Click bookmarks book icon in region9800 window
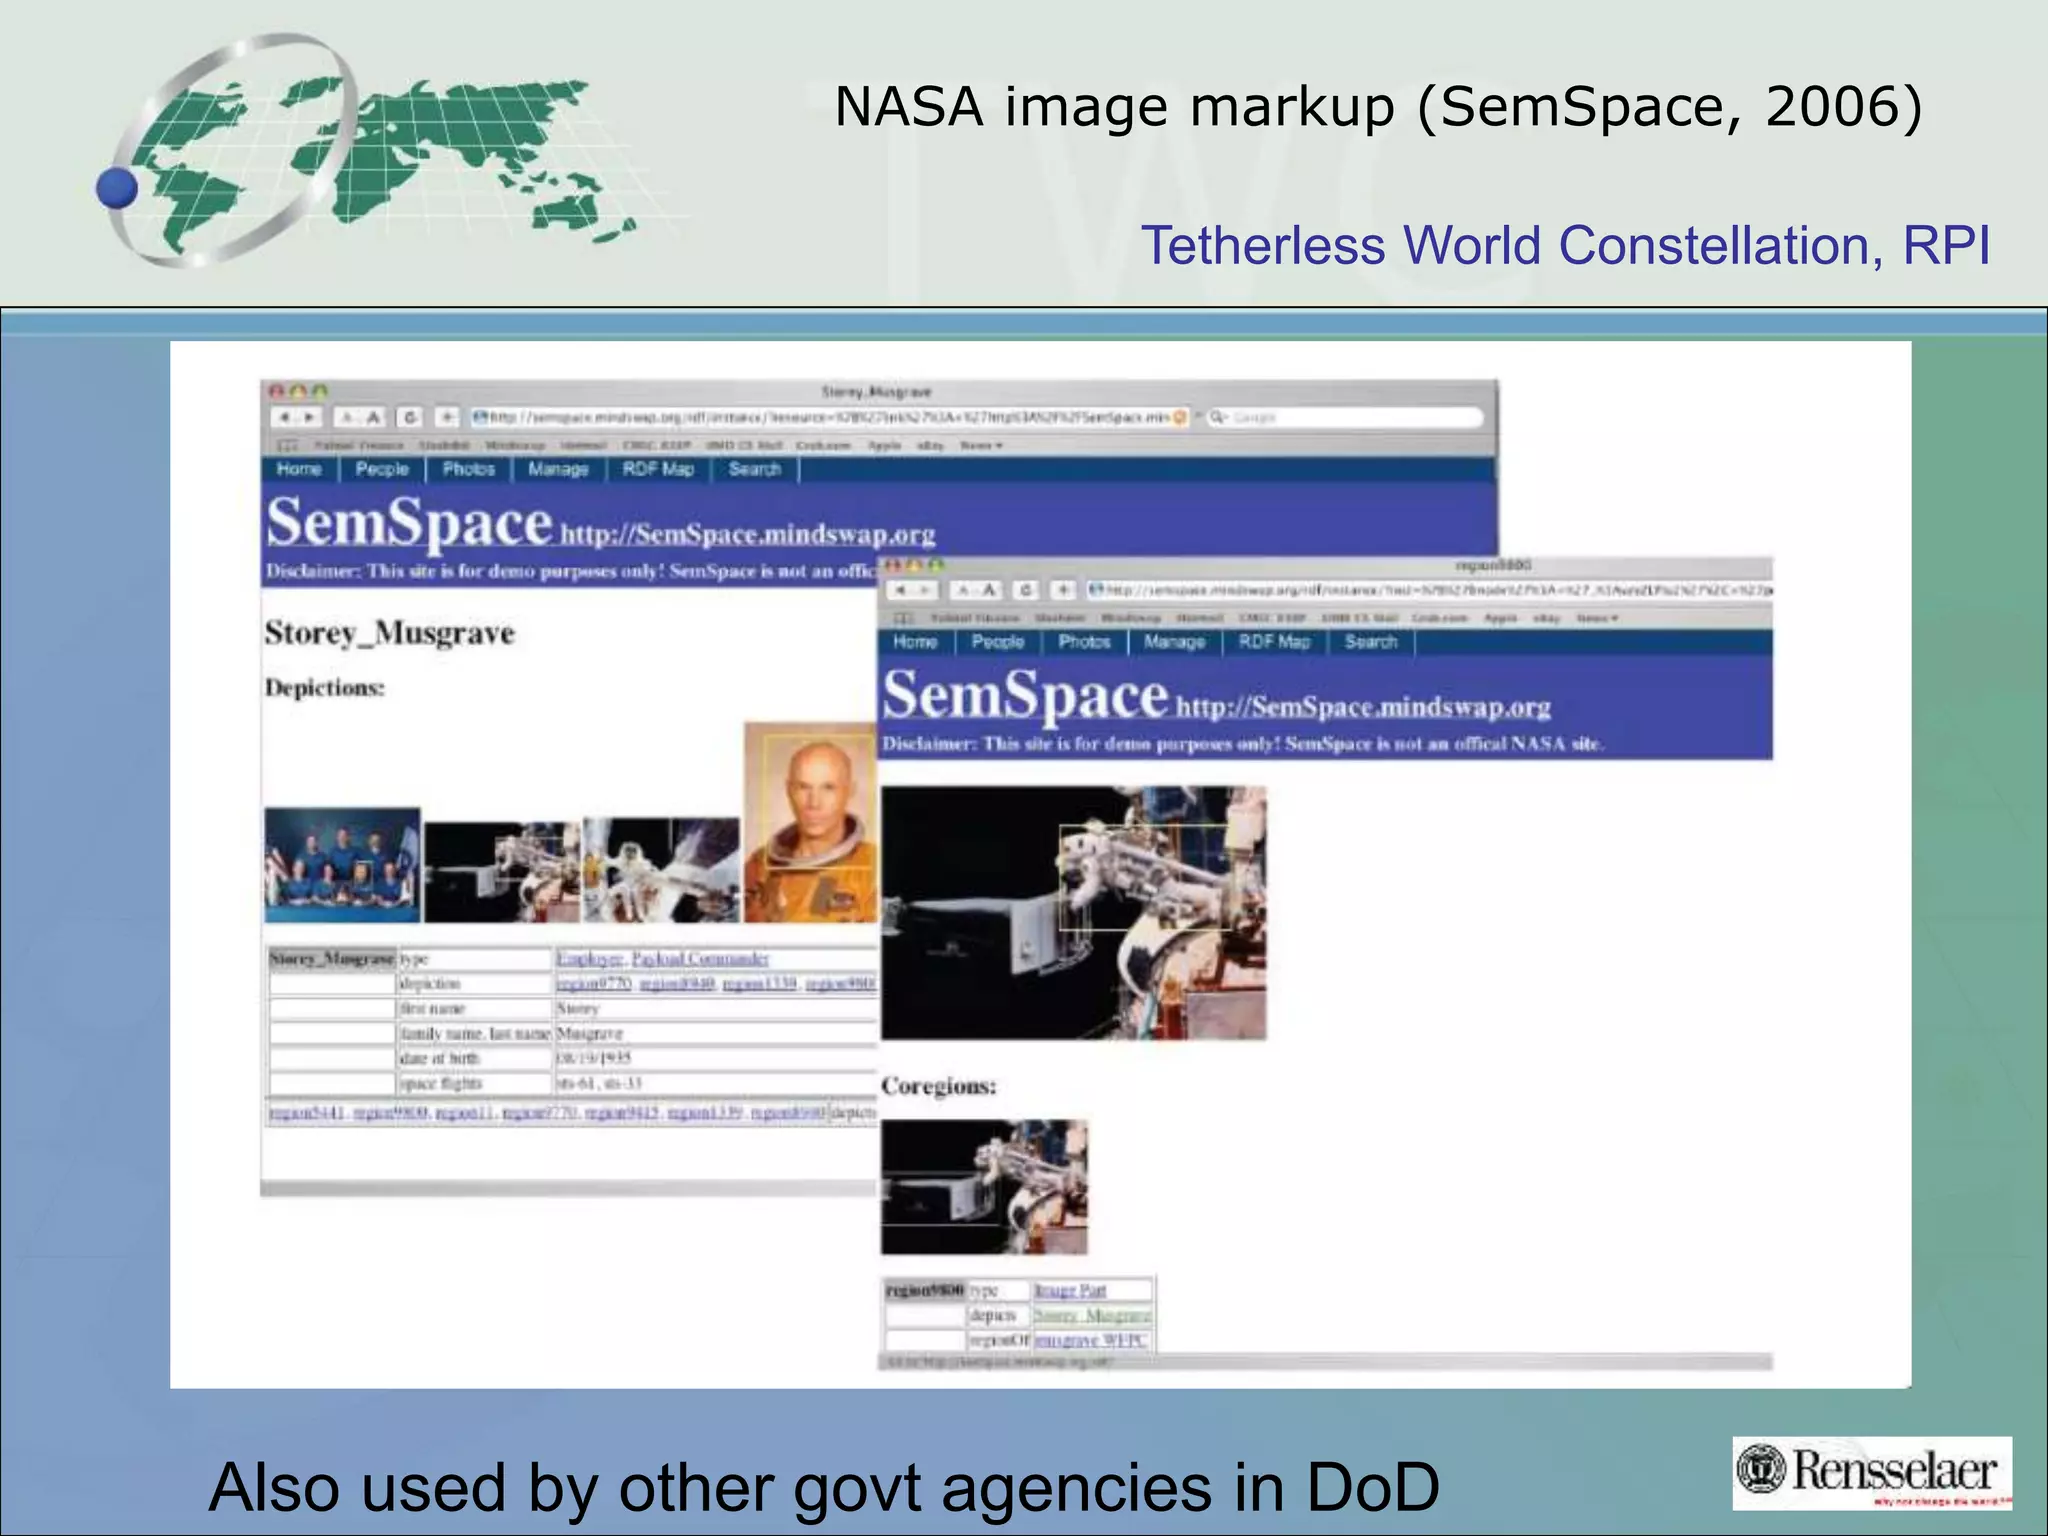The width and height of the screenshot is (2048, 1536). point(903,618)
